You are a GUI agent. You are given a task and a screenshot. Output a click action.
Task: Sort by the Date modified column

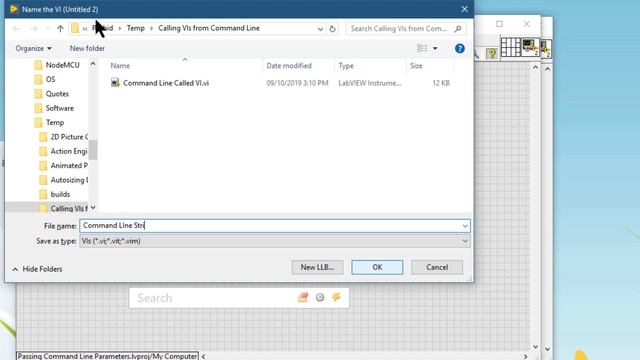coord(289,66)
